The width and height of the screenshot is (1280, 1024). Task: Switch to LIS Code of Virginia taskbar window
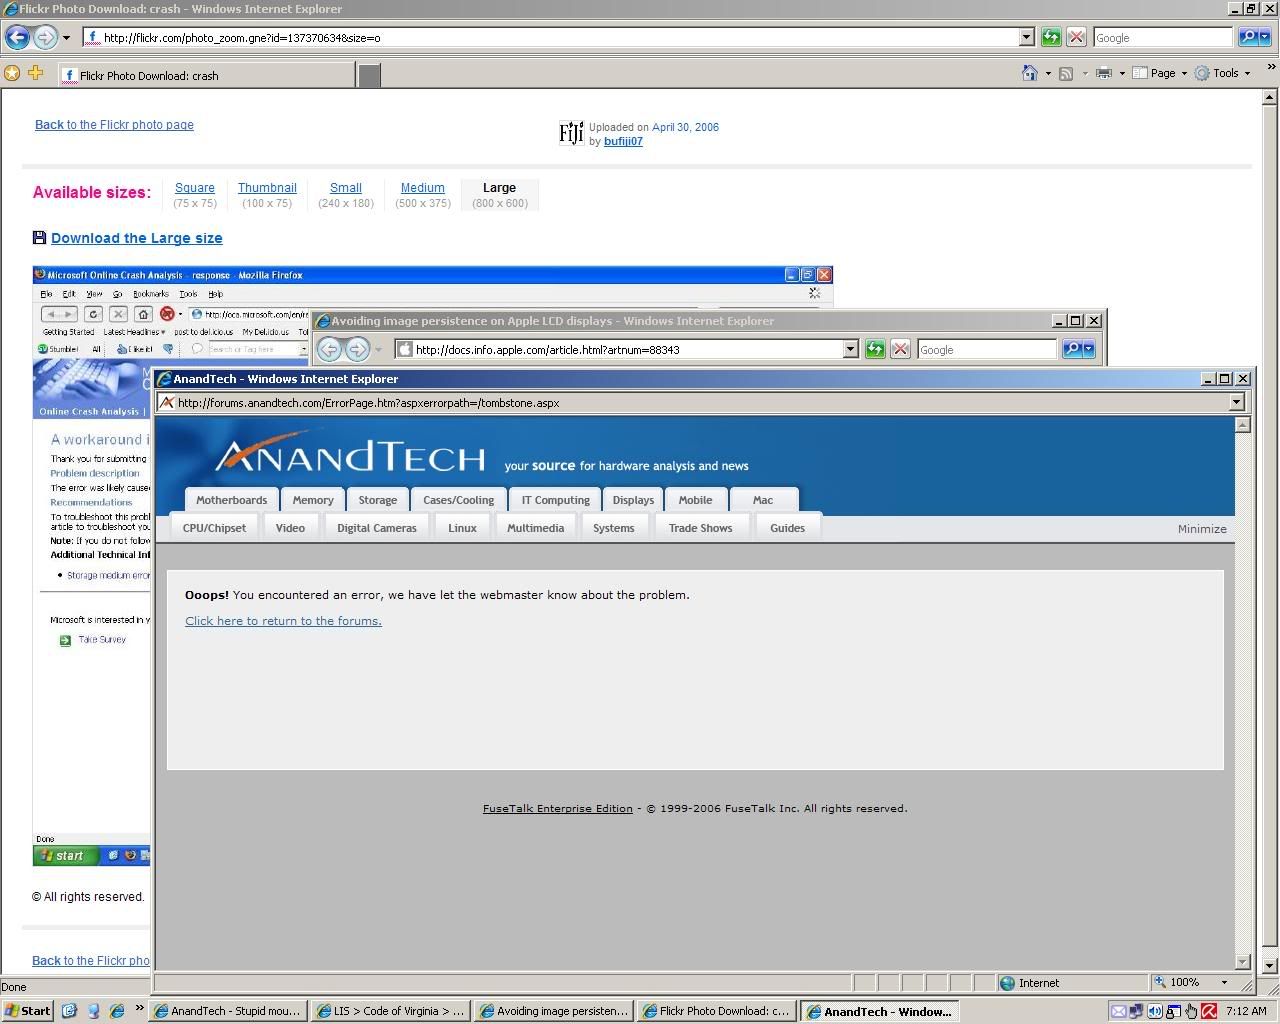pyautogui.click(x=389, y=1011)
